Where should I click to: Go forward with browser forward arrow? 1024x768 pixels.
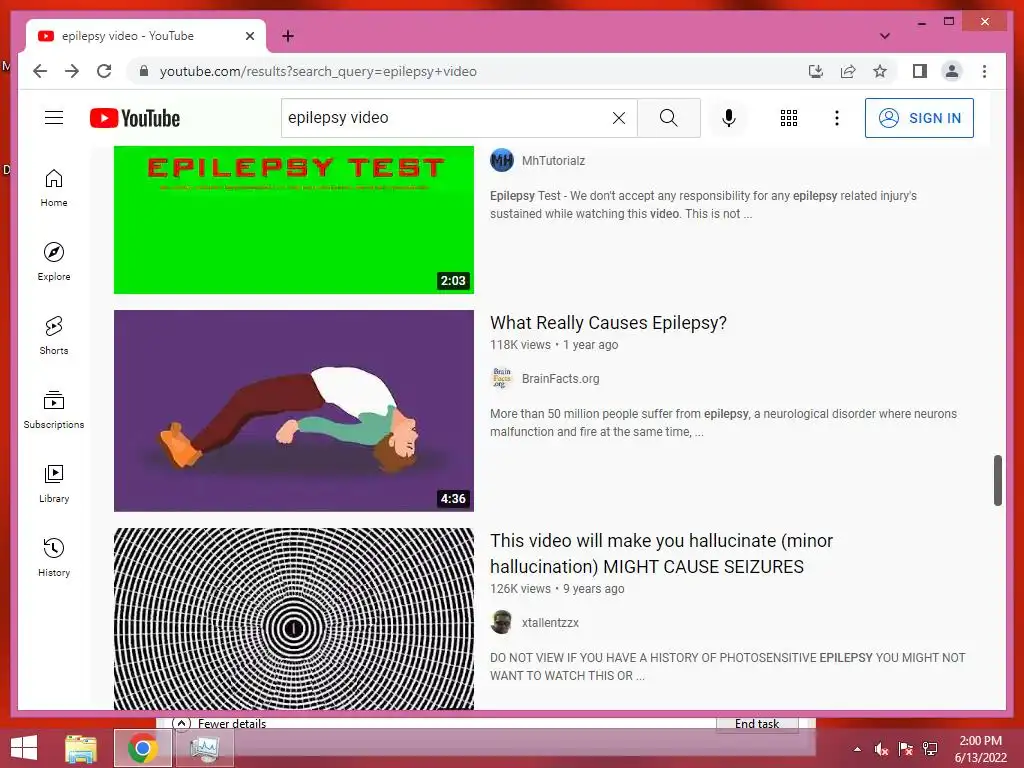[x=72, y=71]
